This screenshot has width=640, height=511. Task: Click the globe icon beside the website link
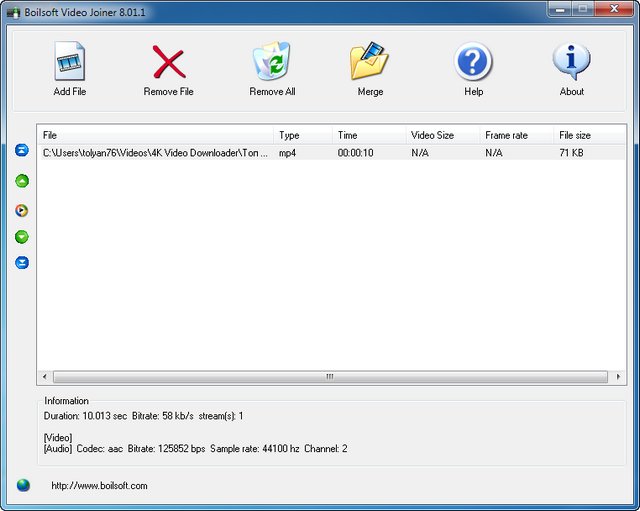[23, 486]
